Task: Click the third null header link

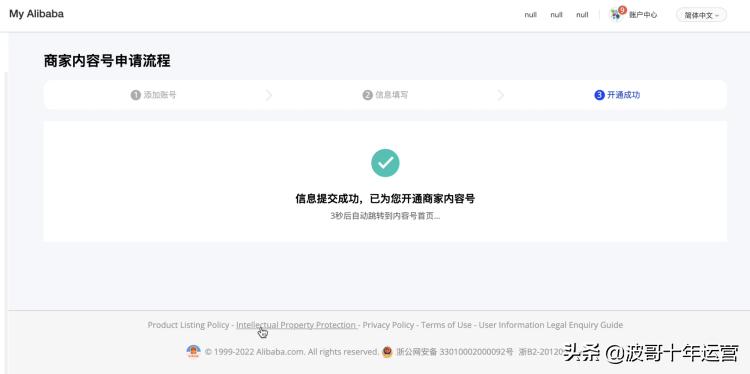Action: tap(582, 15)
